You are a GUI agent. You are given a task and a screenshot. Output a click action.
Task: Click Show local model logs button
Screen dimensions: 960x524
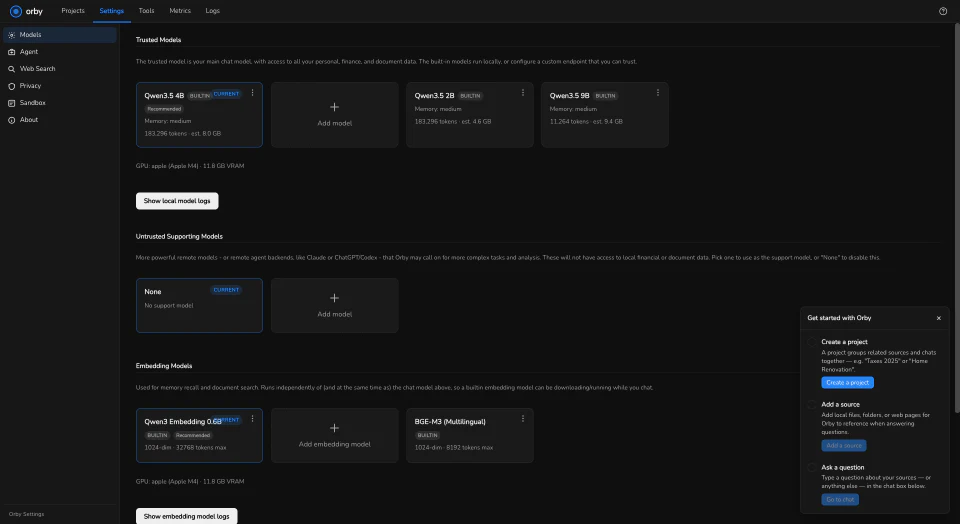[177, 201]
